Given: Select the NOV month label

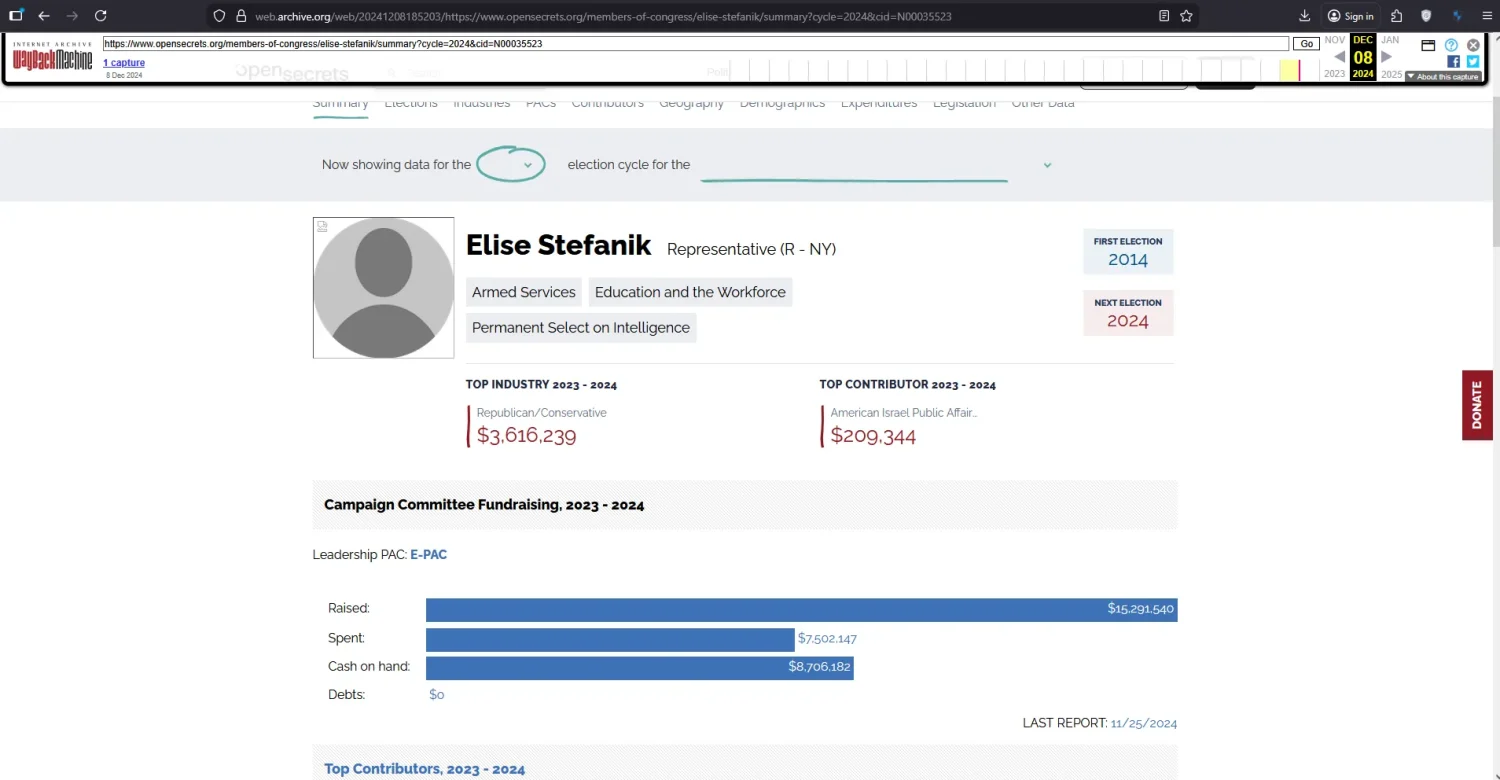Looking at the screenshot, I should click(1335, 40).
